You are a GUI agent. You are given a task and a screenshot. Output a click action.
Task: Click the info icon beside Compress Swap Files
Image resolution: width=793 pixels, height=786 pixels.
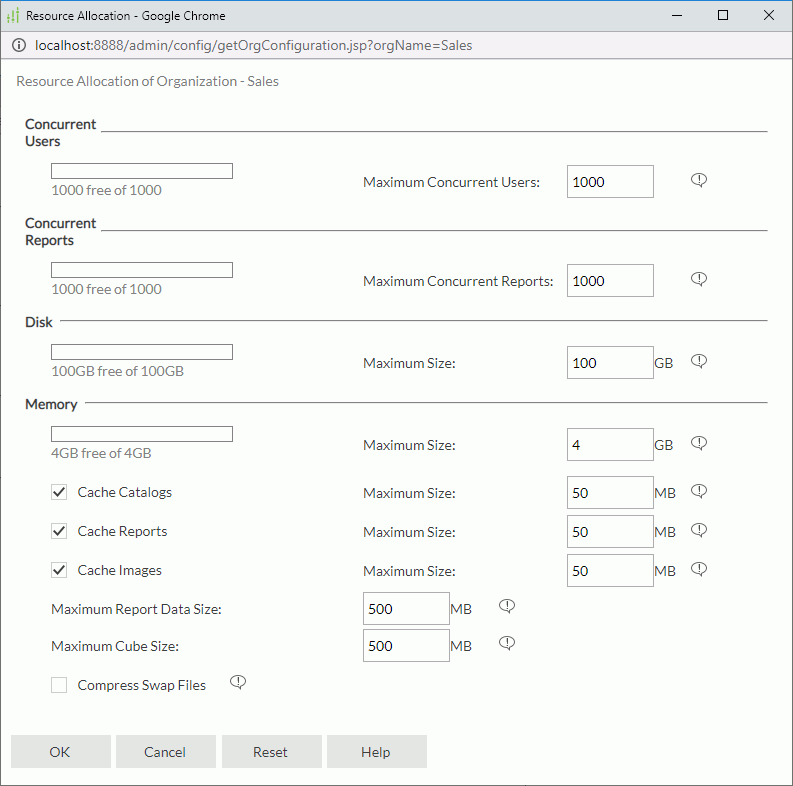tap(237, 682)
